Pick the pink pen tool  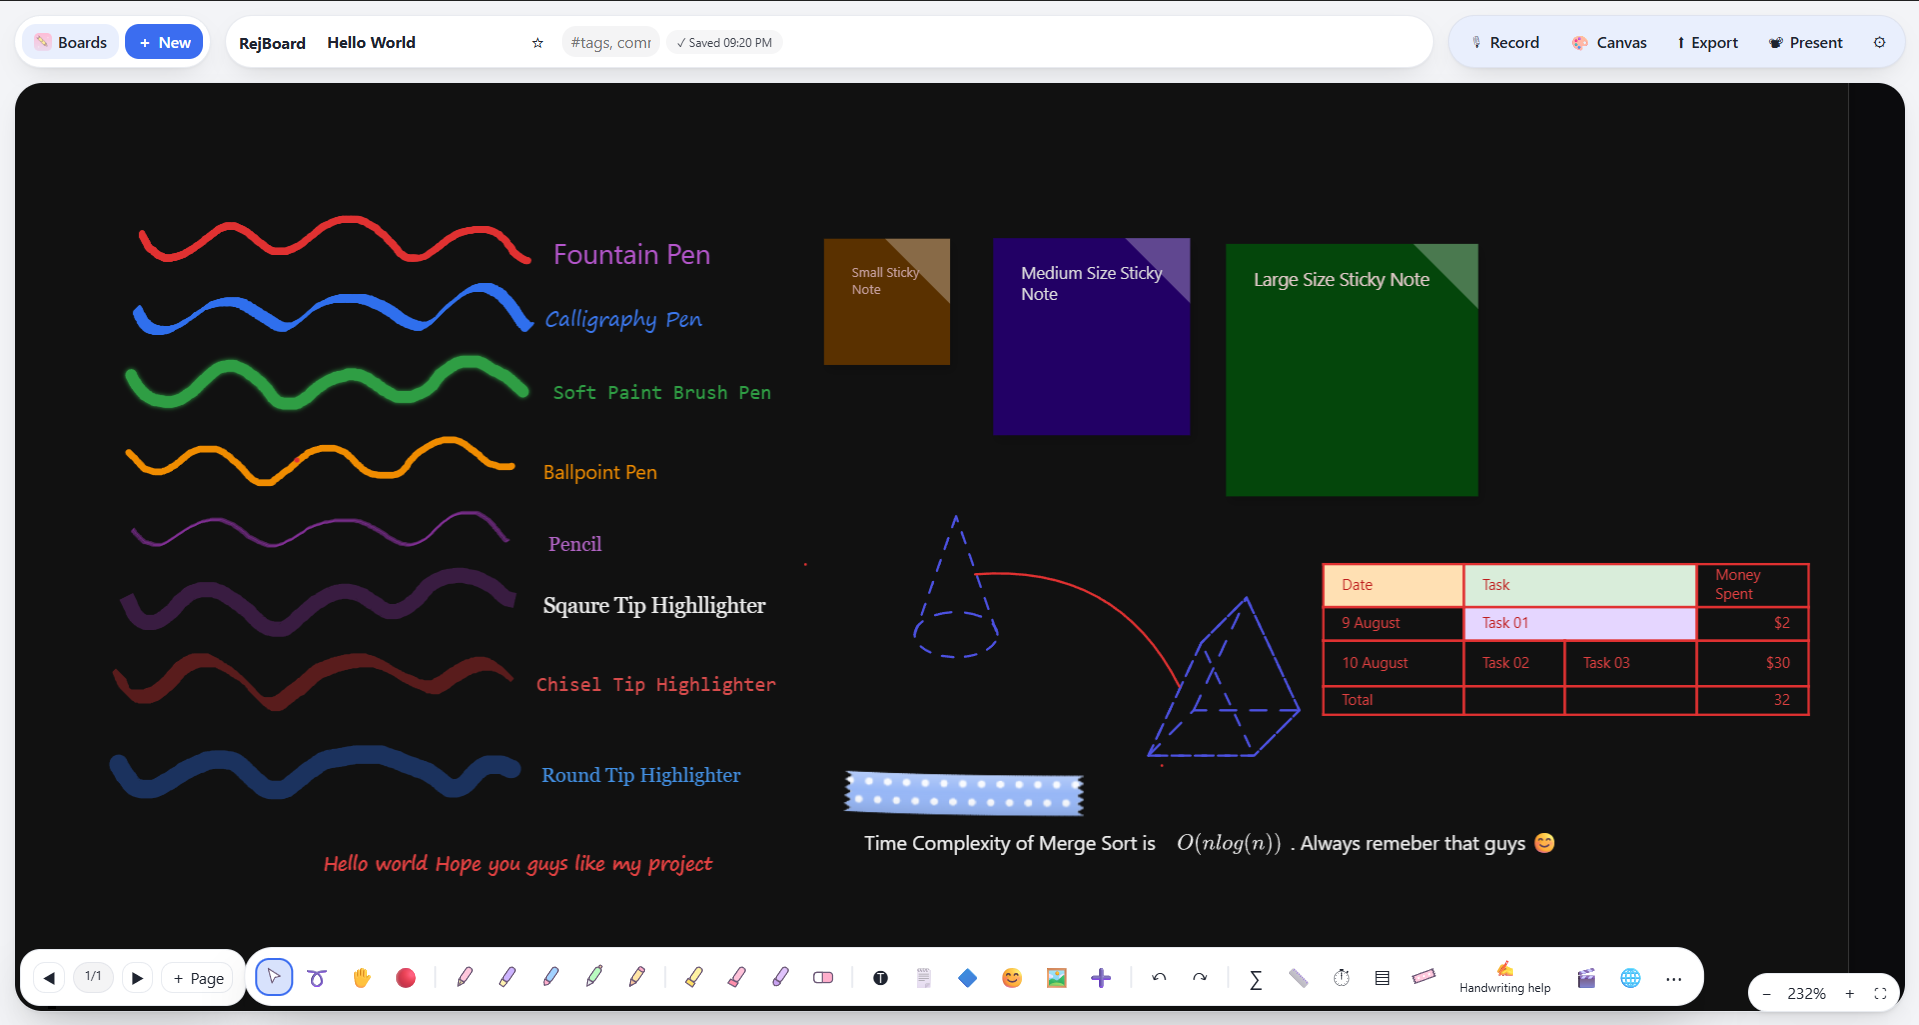[x=464, y=977]
